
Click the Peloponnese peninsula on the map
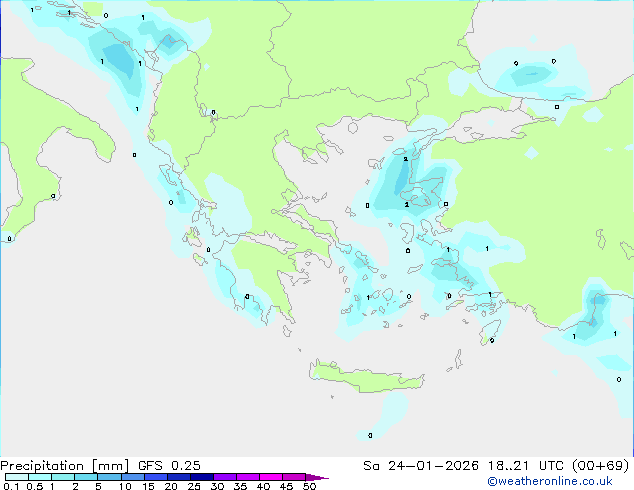tap(261, 279)
